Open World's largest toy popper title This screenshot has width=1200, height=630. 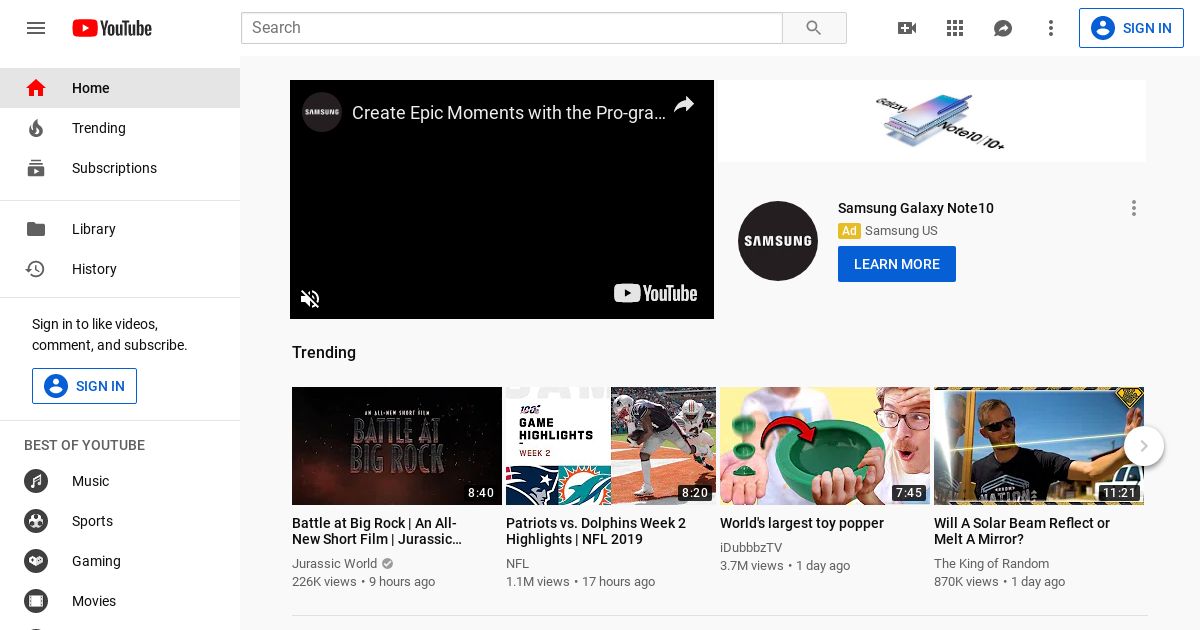point(802,523)
